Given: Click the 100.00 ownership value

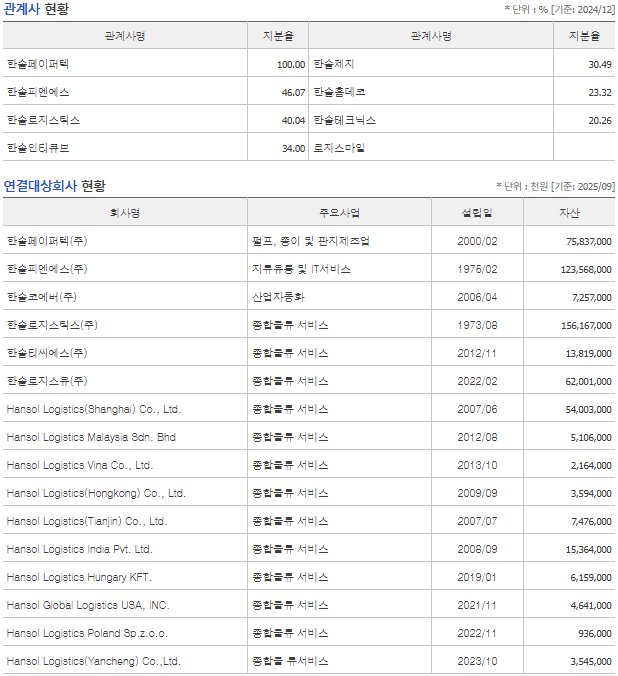Looking at the screenshot, I should (291, 65).
